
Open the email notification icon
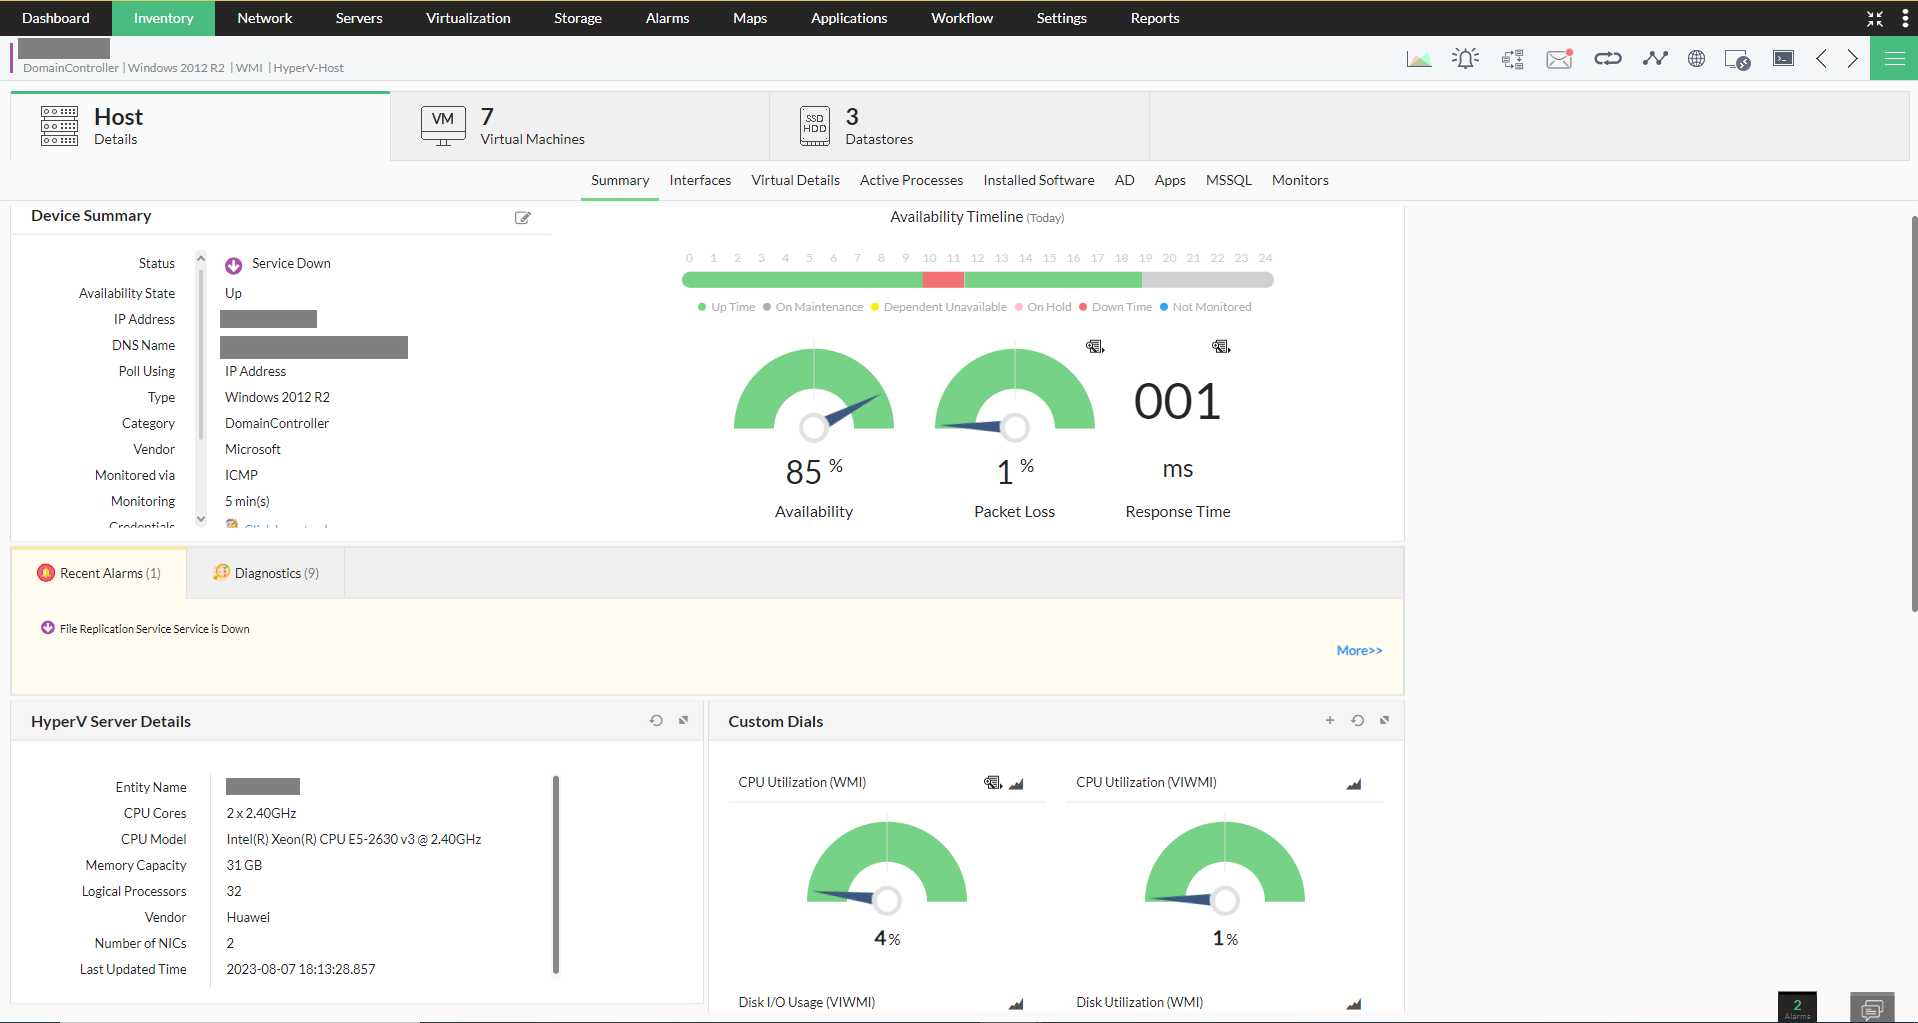tap(1559, 58)
